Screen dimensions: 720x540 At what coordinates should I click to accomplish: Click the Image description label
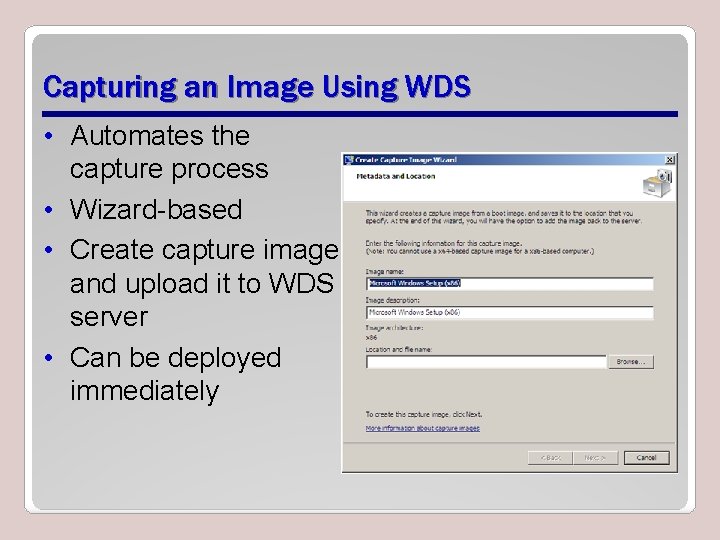point(393,300)
